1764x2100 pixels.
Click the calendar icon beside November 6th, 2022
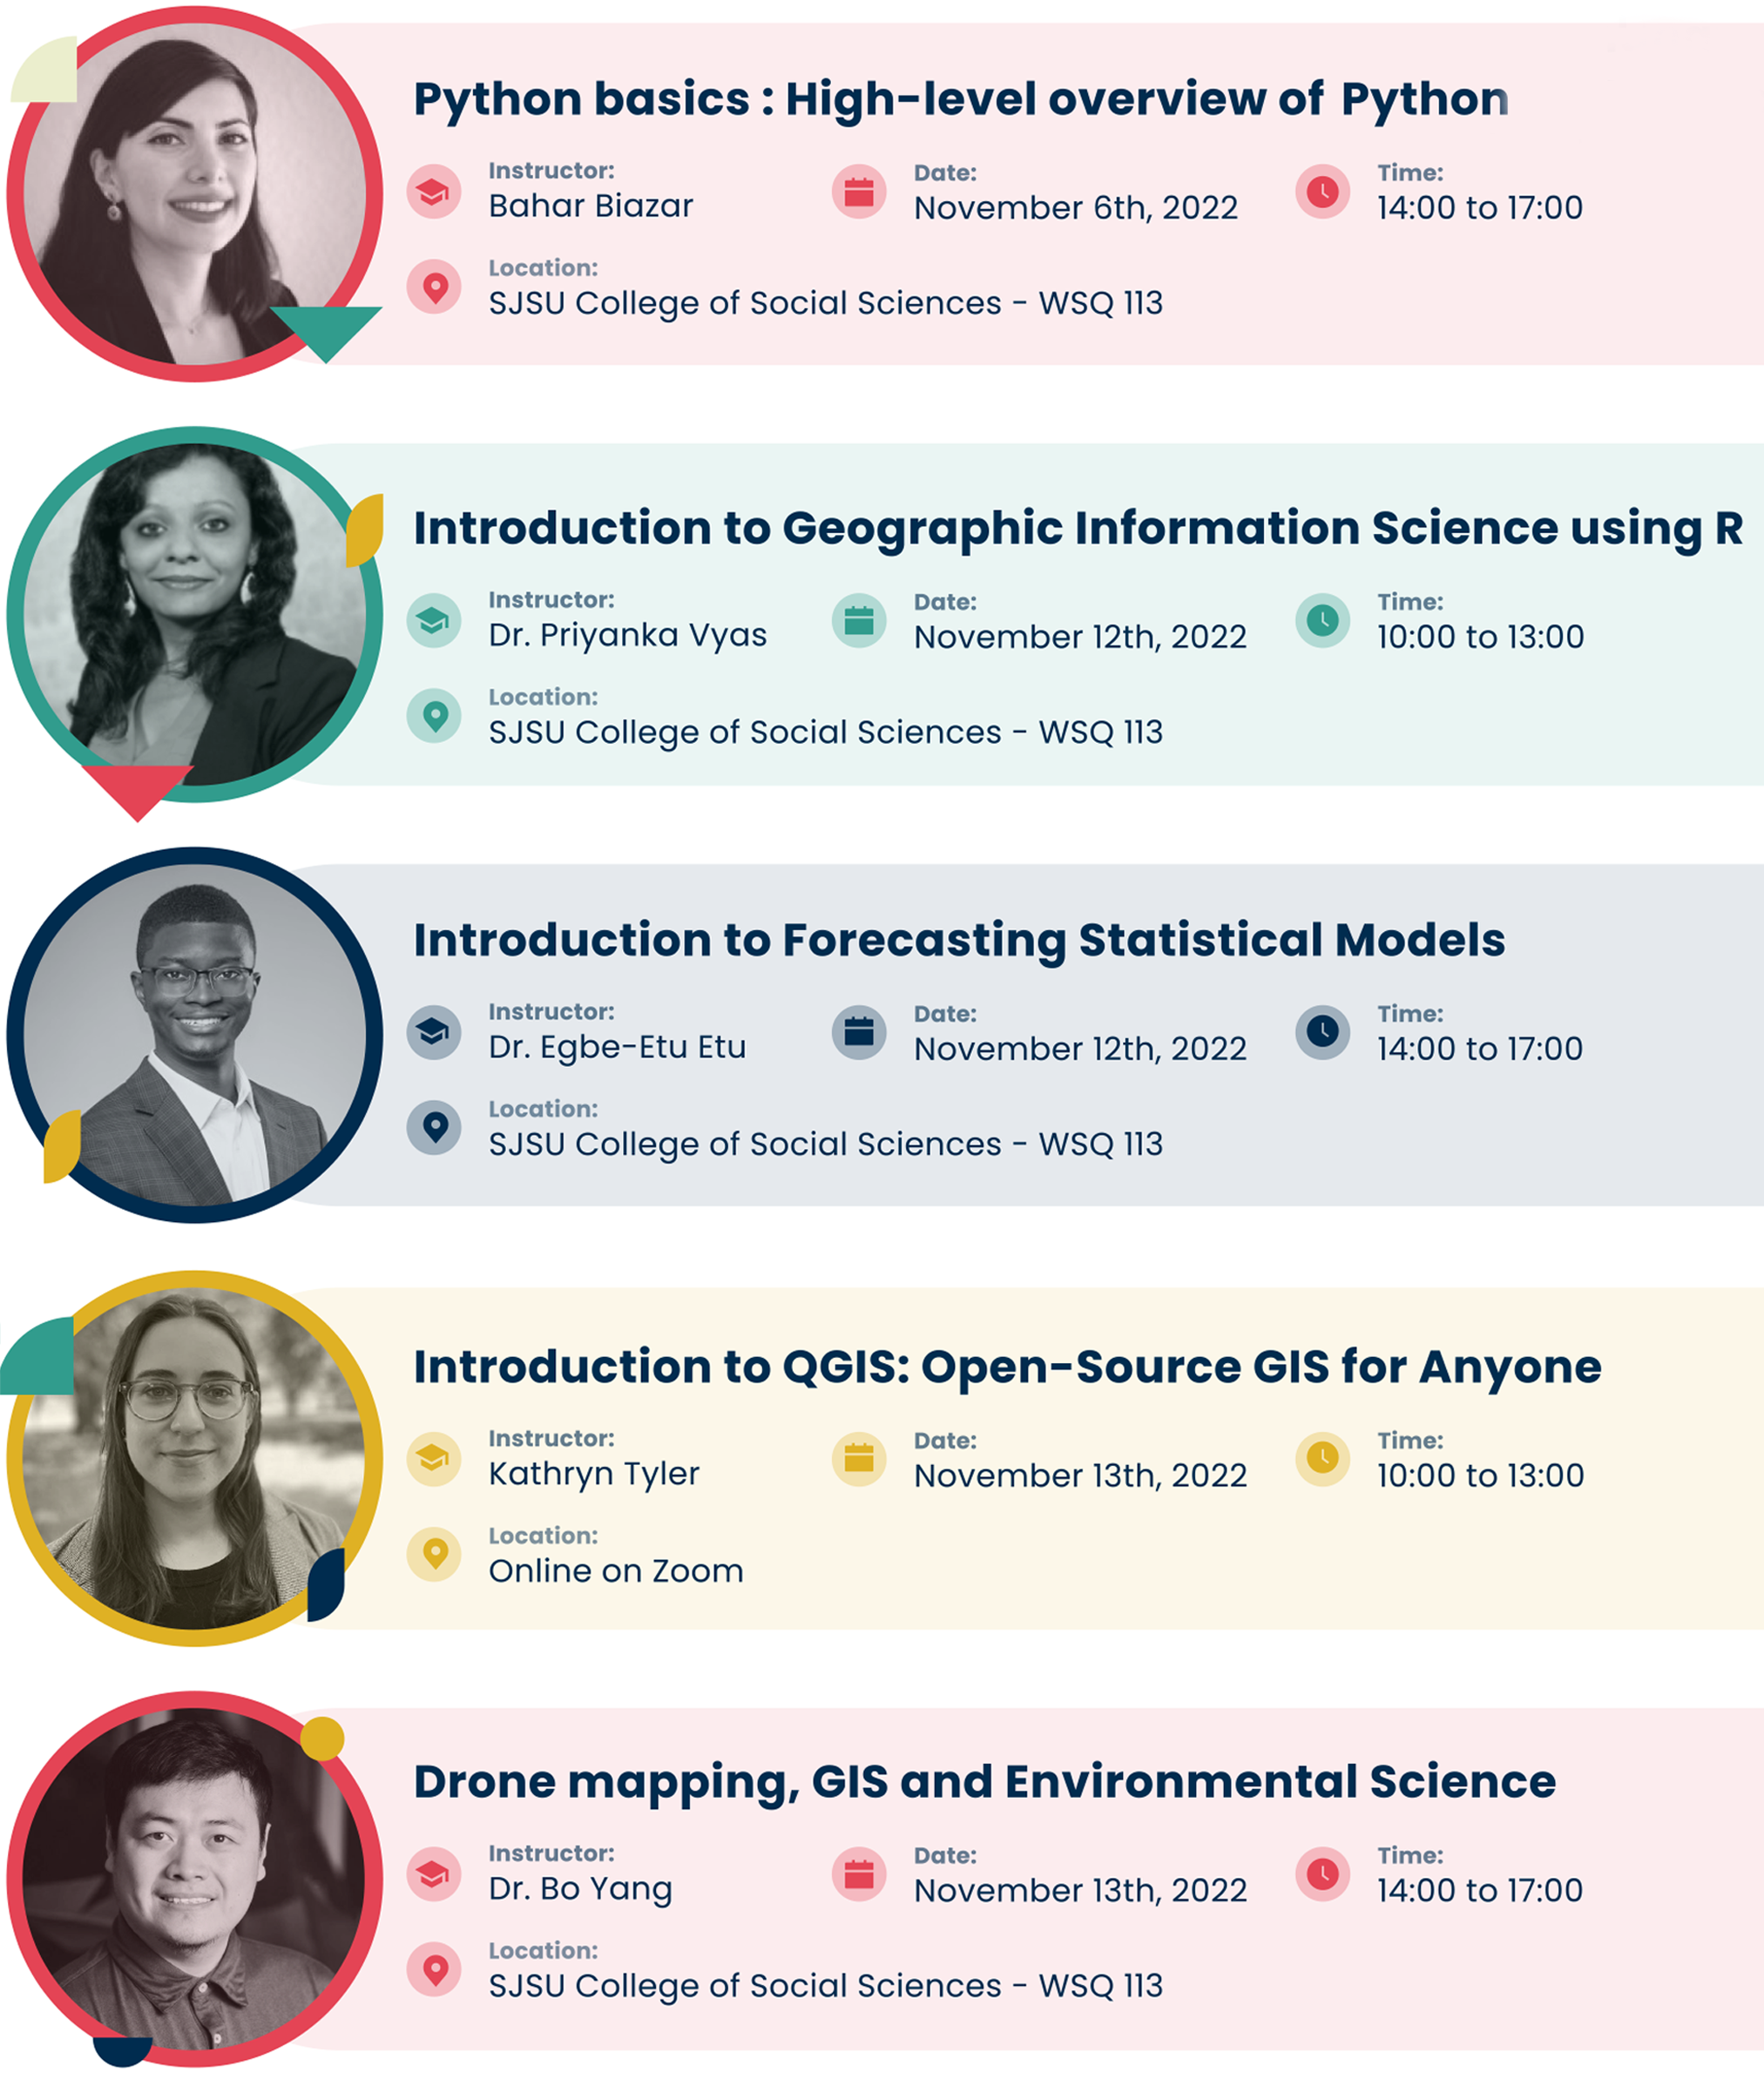(859, 191)
